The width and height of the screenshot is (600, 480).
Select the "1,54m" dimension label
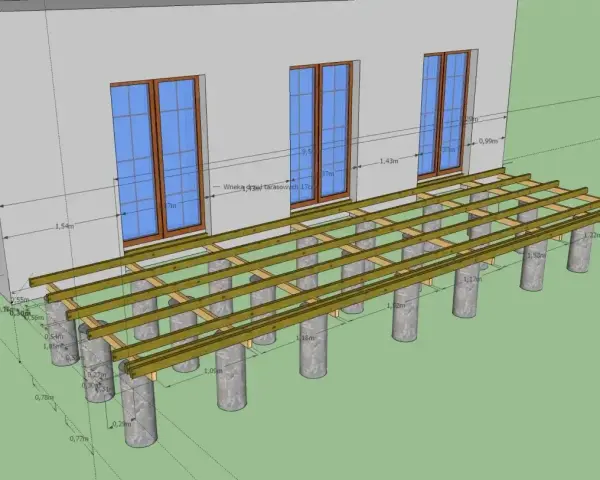point(65,226)
